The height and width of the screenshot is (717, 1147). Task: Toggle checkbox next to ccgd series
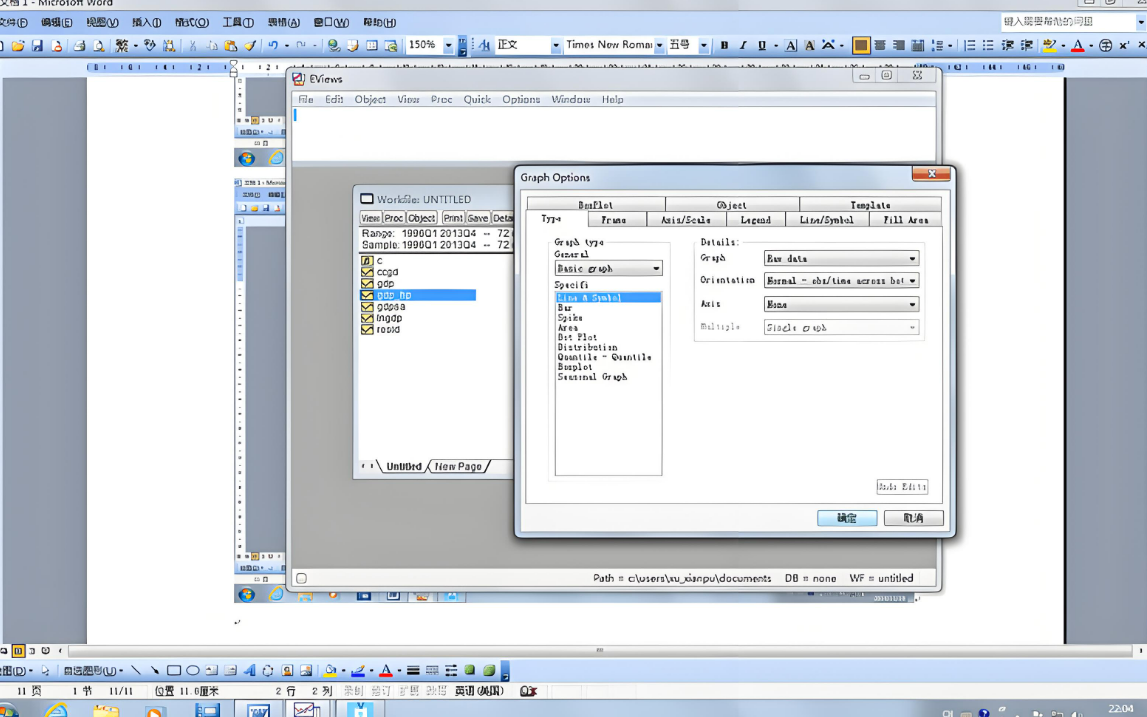[367, 271]
